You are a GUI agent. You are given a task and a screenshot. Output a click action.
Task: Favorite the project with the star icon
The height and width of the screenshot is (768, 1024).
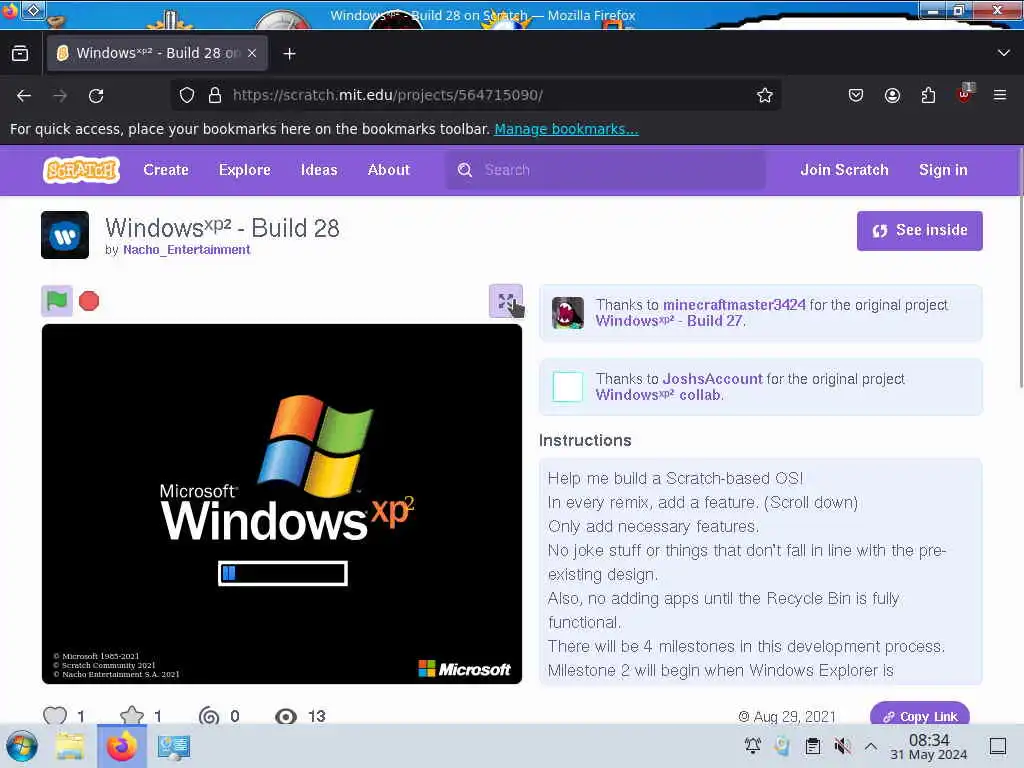[132, 716]
